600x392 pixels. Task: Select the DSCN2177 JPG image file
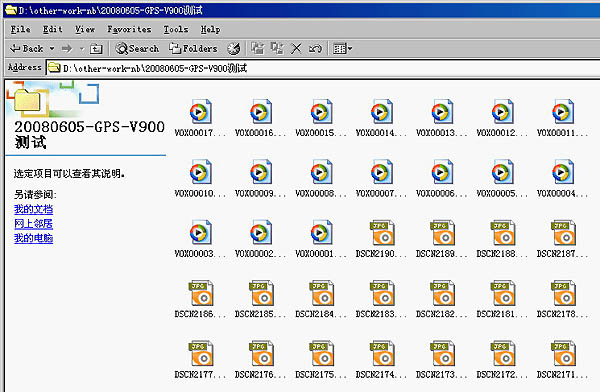tap(200, 360)
